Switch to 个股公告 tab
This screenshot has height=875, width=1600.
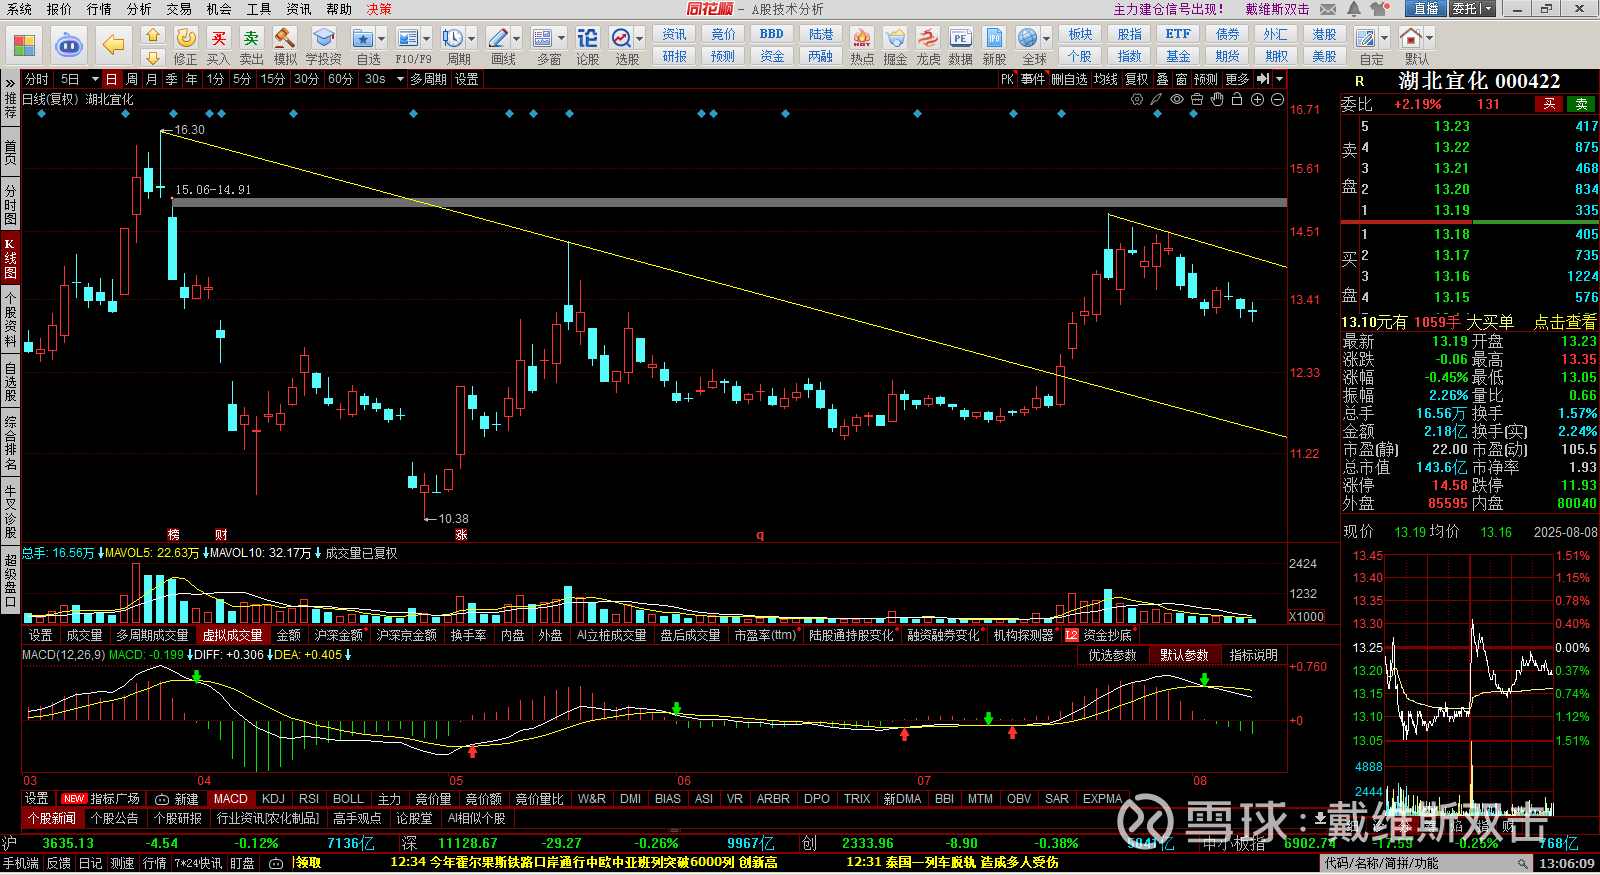pos(114,818)
